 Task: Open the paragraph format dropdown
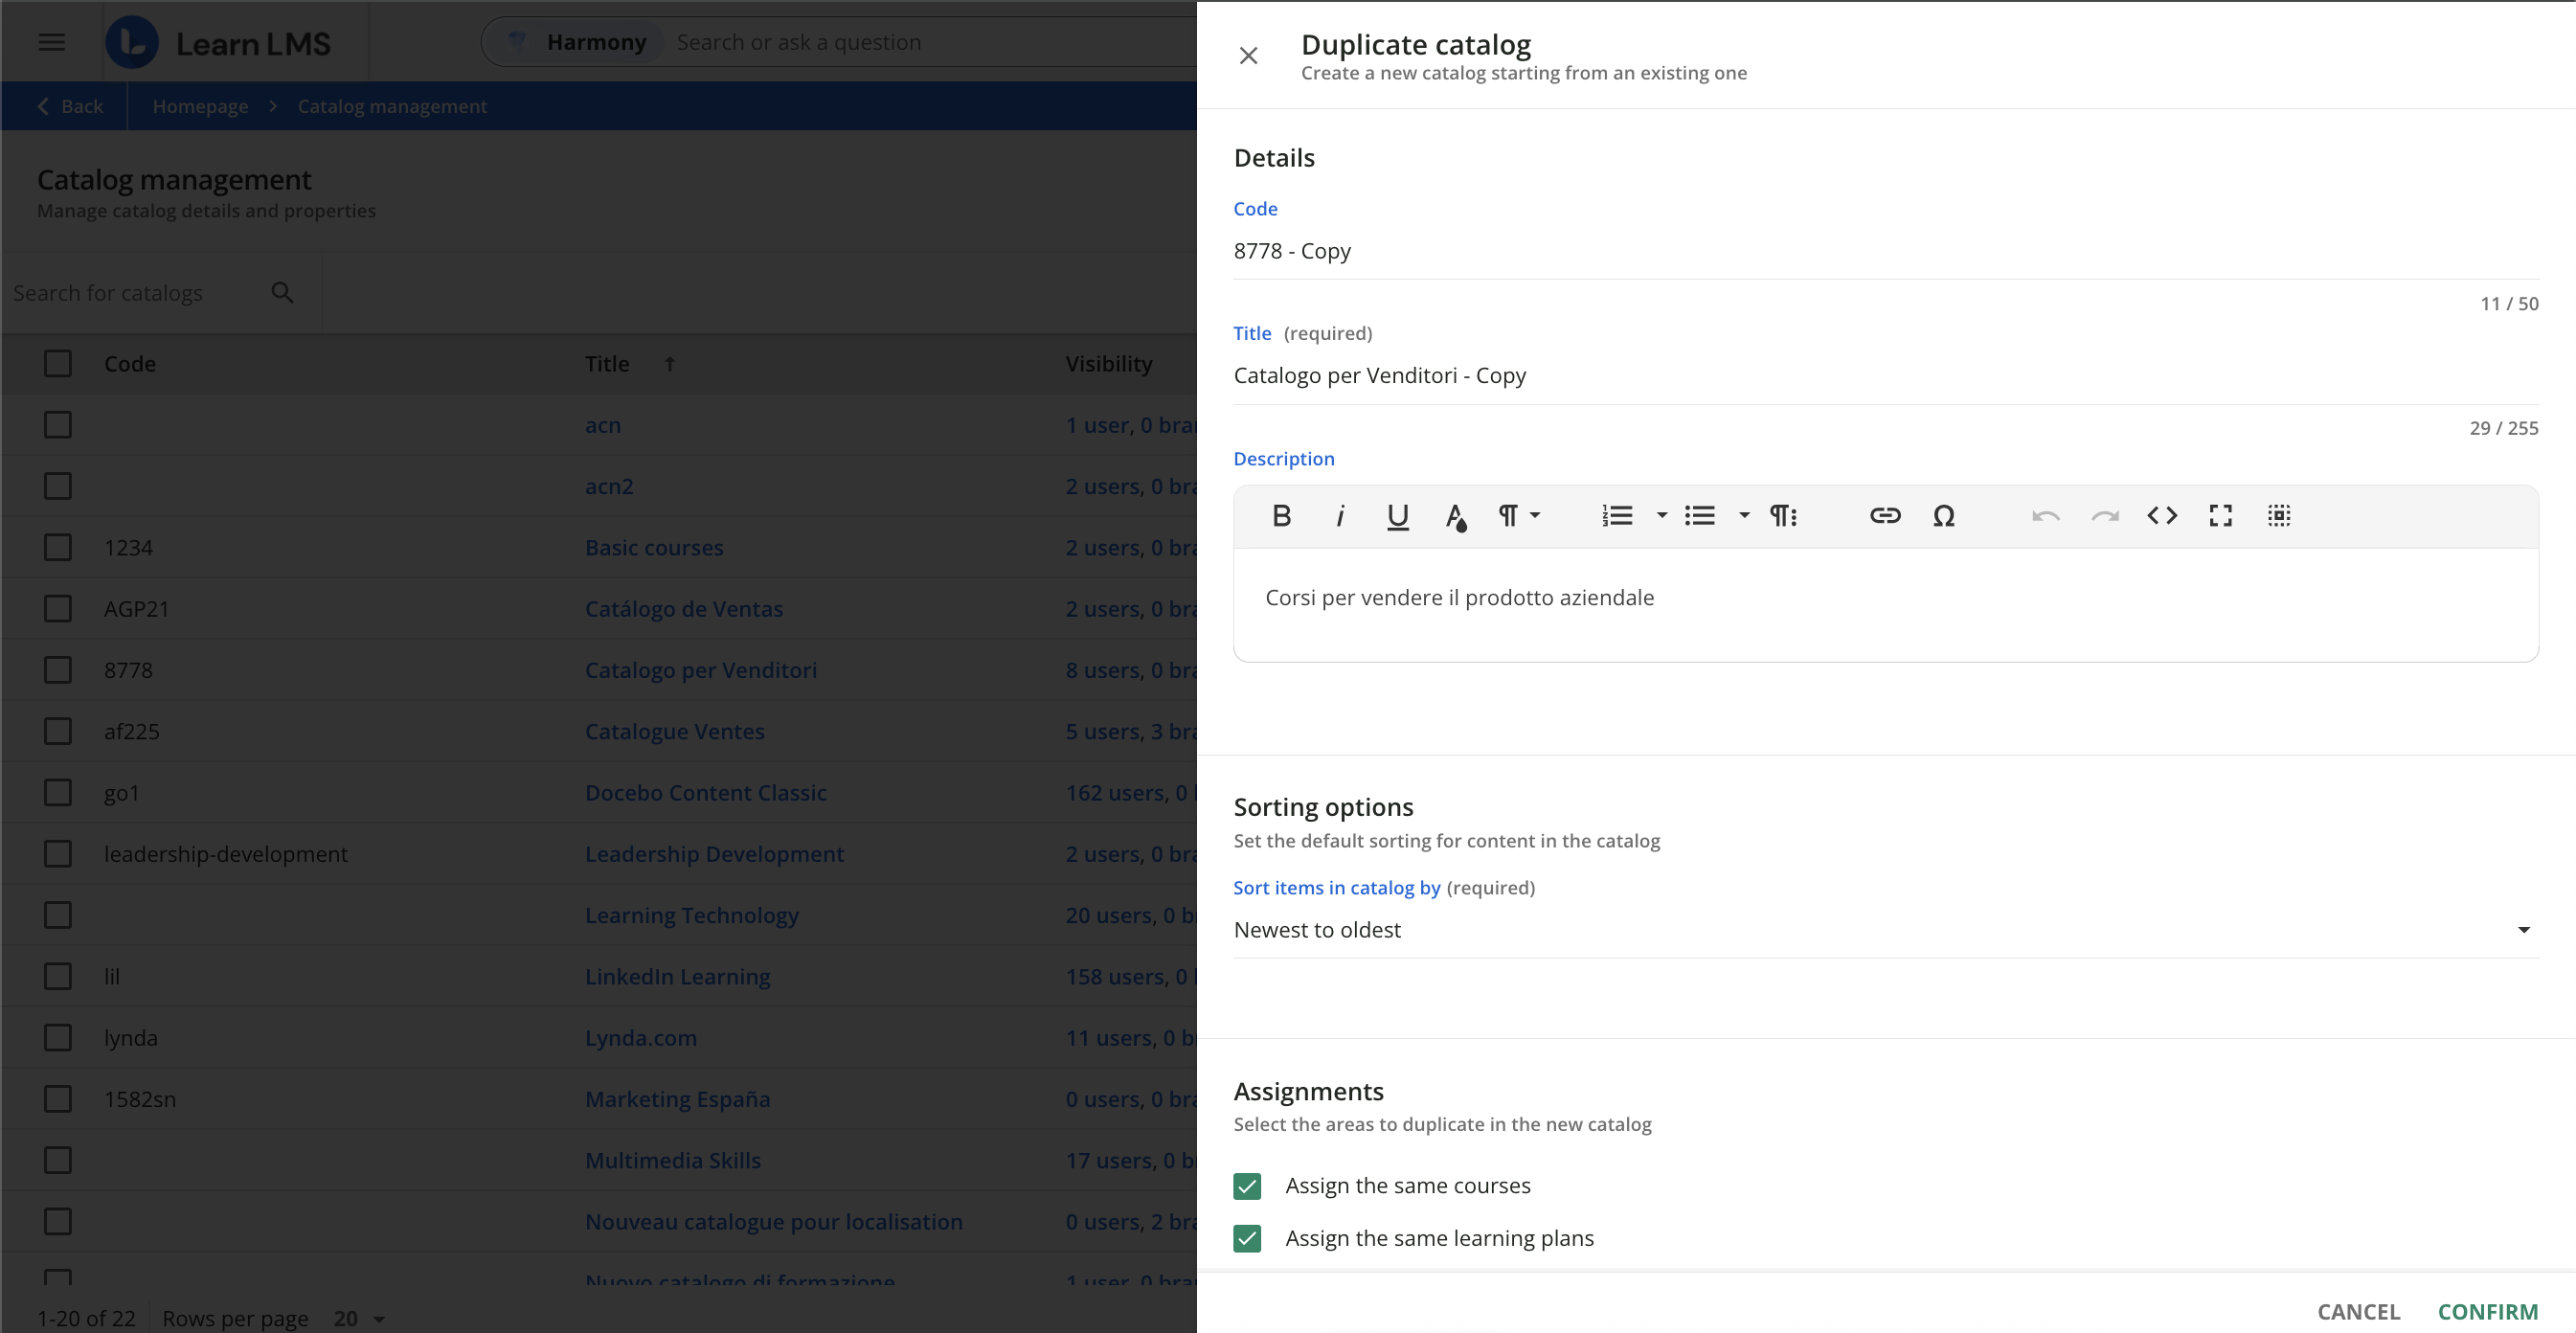click(x=1518, y=516)
